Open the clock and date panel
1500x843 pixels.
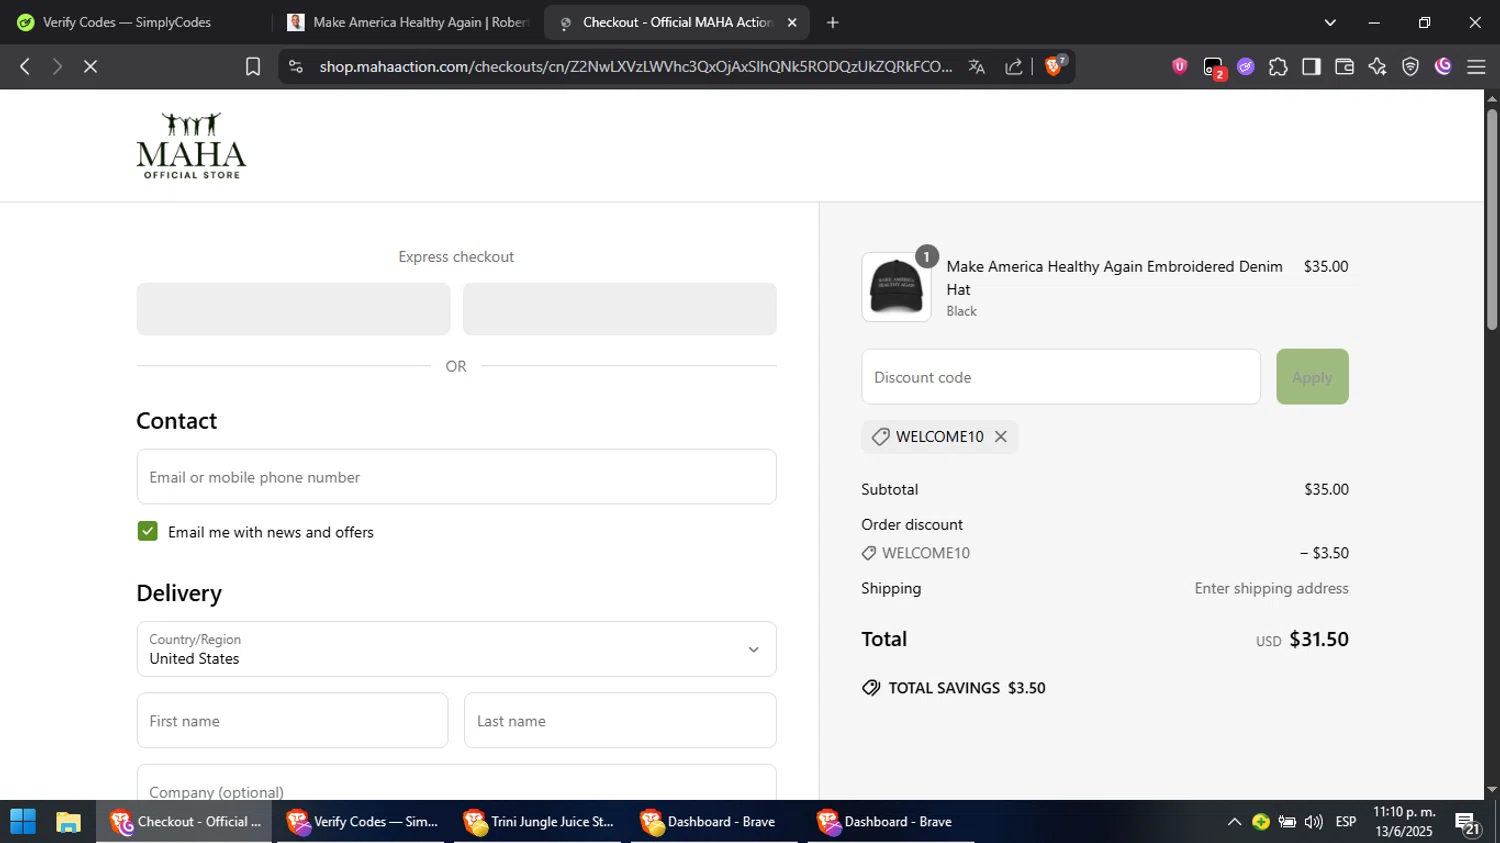(1404, 822)
